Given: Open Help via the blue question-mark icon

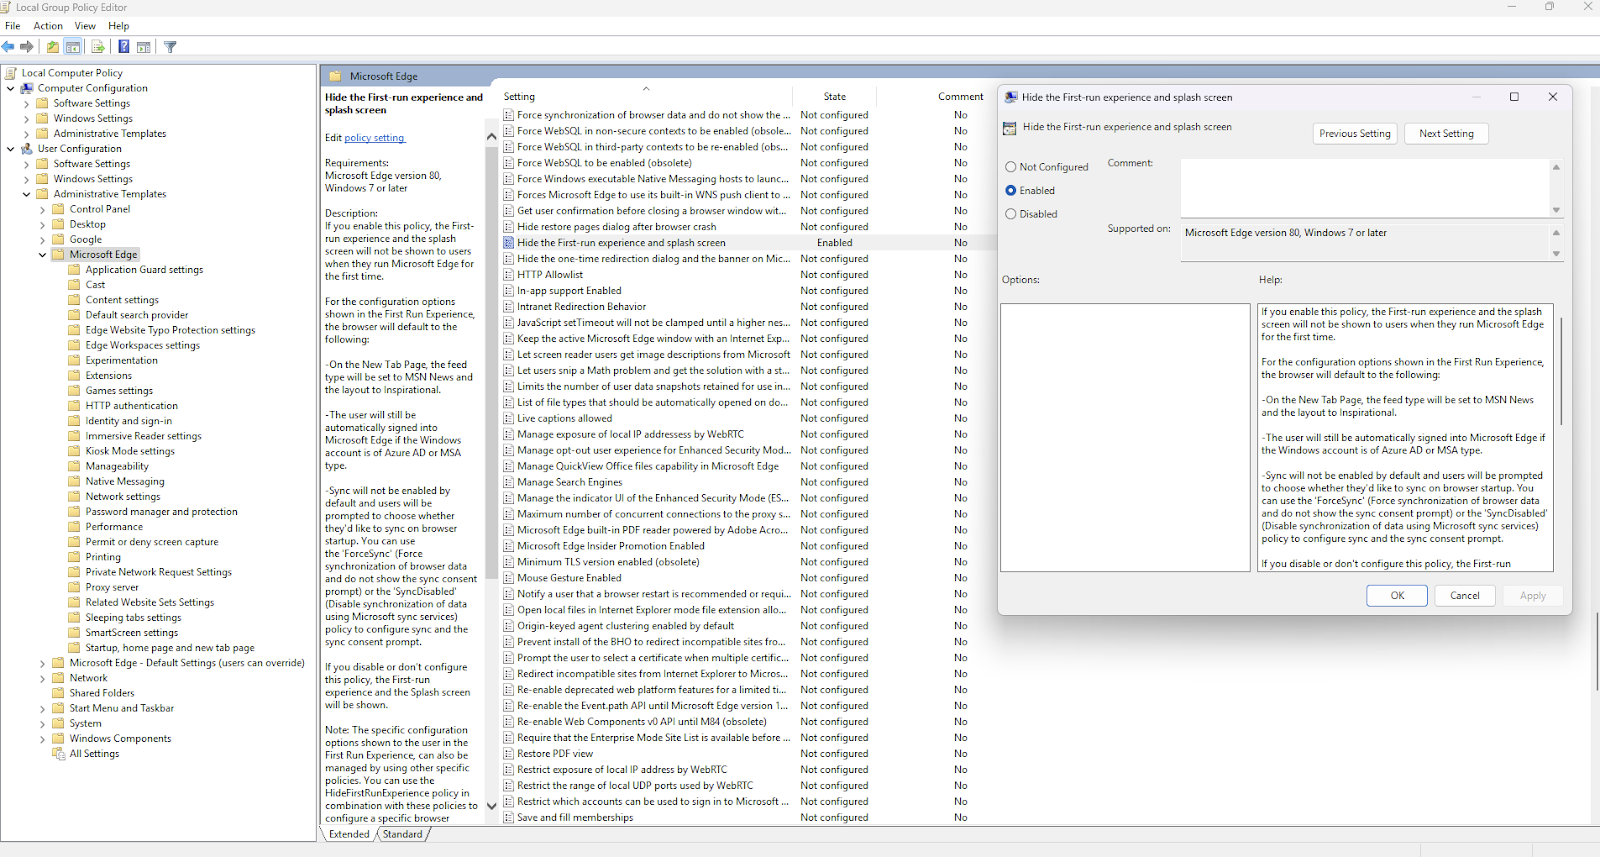Looking at the screenshot, I should click(124, 47).
